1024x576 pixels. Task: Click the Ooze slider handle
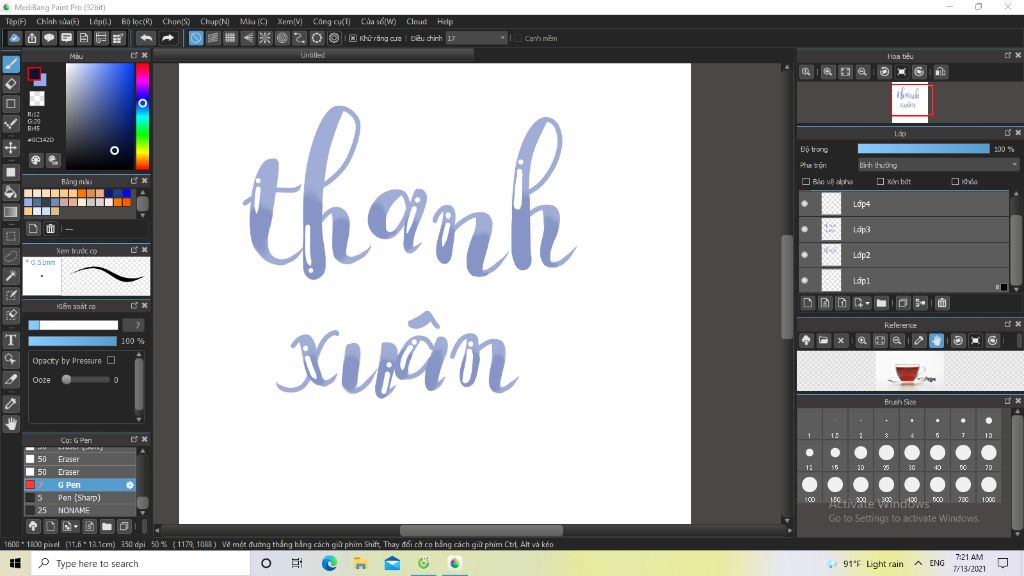[66, 379]
